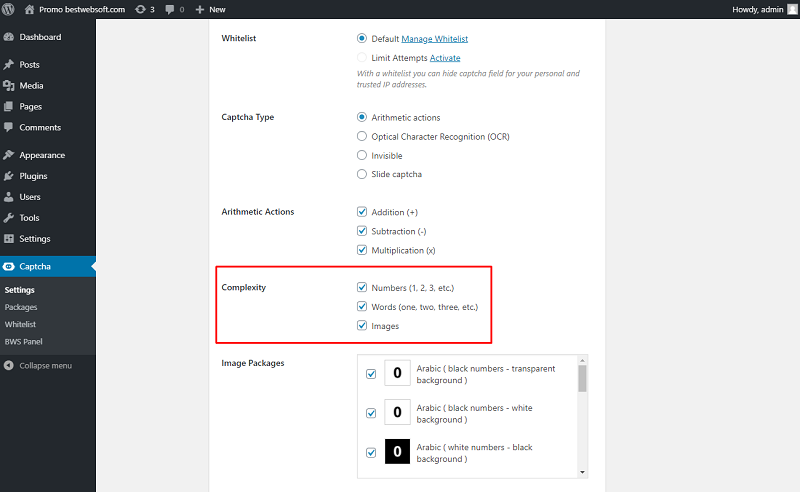The image size is (800, 492).
Task: Choose Optical Character Recognition (OCR) option
Action: click(x=362, y=136)
